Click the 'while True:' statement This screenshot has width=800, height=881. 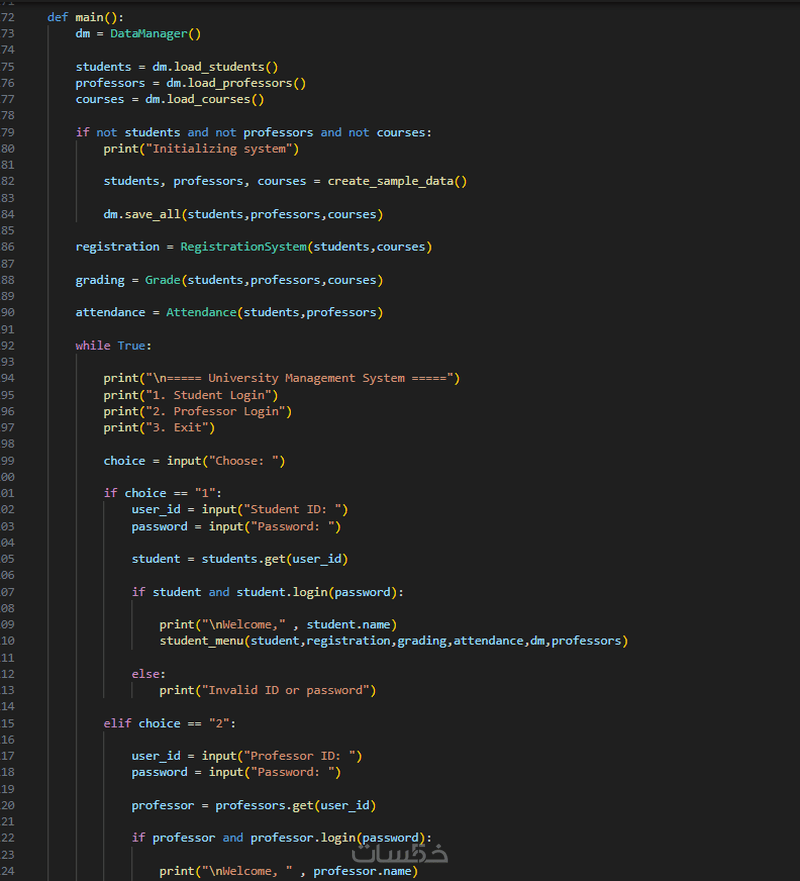click(x=113, y=346)
